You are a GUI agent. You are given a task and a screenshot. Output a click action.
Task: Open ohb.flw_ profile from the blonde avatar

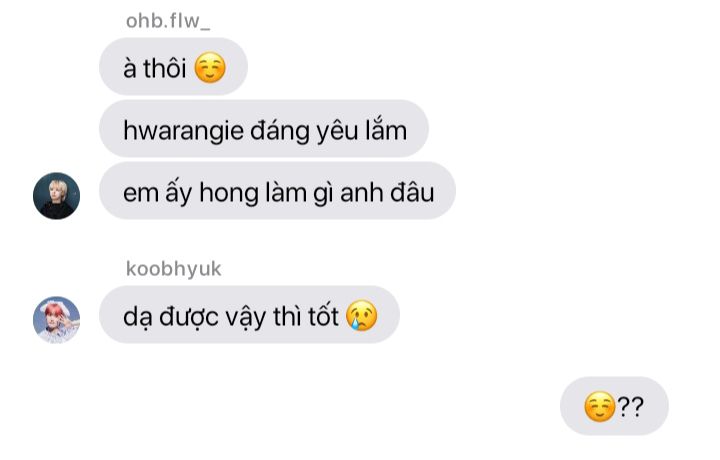coord(56,196)
